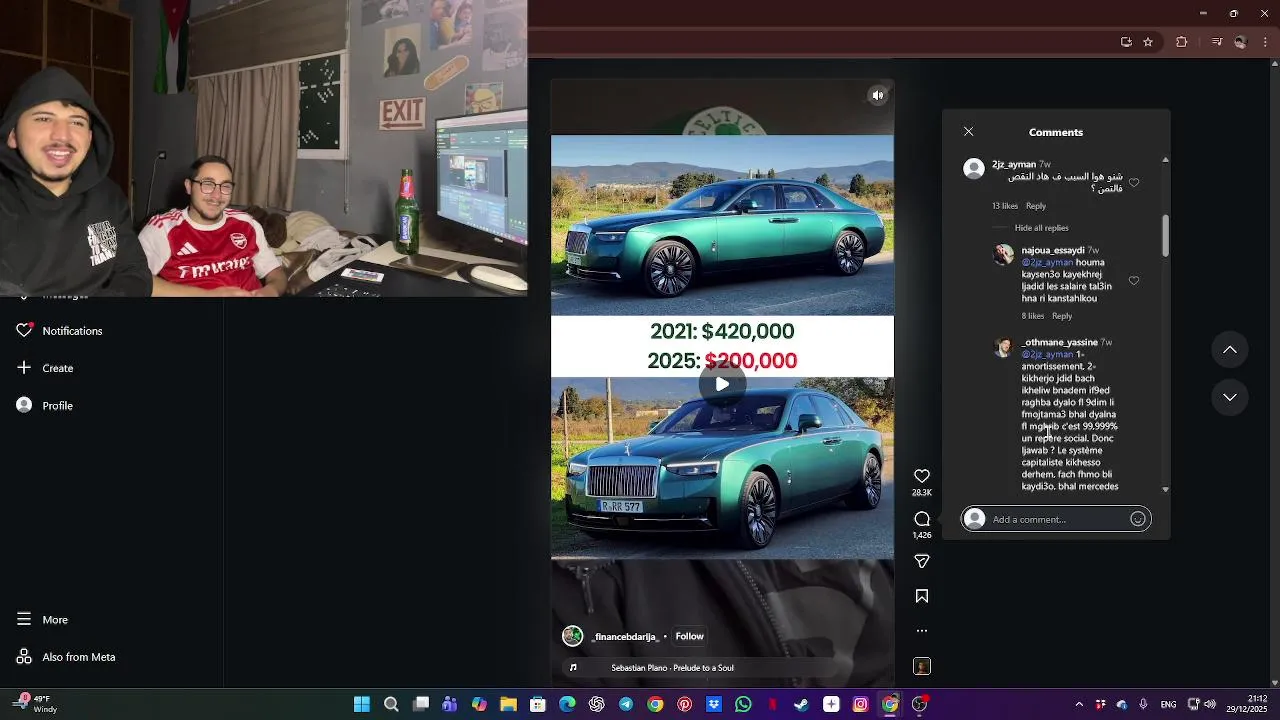Go to the previous reel with up chevron
Image resolution: width=1280 pixels, height=720 pixels.
click(x=1230, y=349)
